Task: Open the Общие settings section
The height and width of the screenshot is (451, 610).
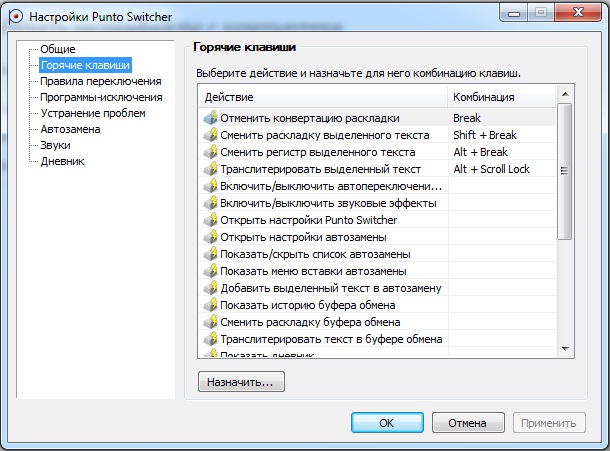Action: (58, 49)
